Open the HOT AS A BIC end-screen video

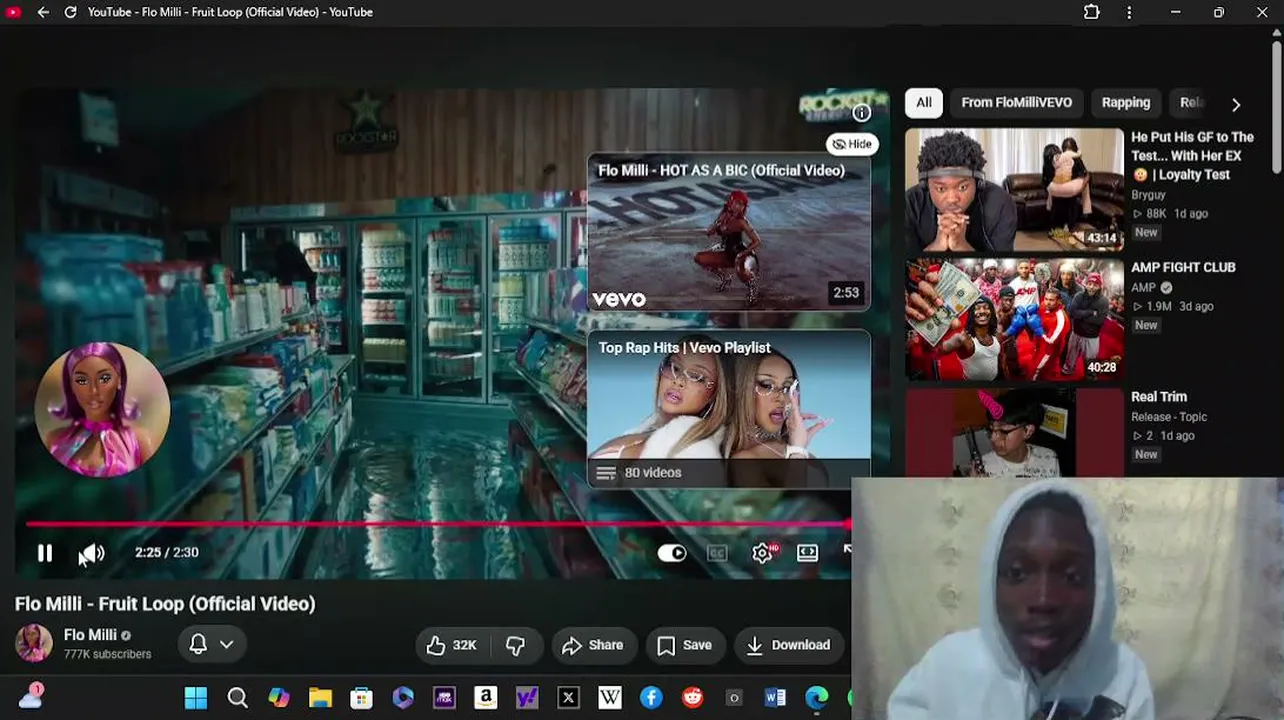[729, 232]
